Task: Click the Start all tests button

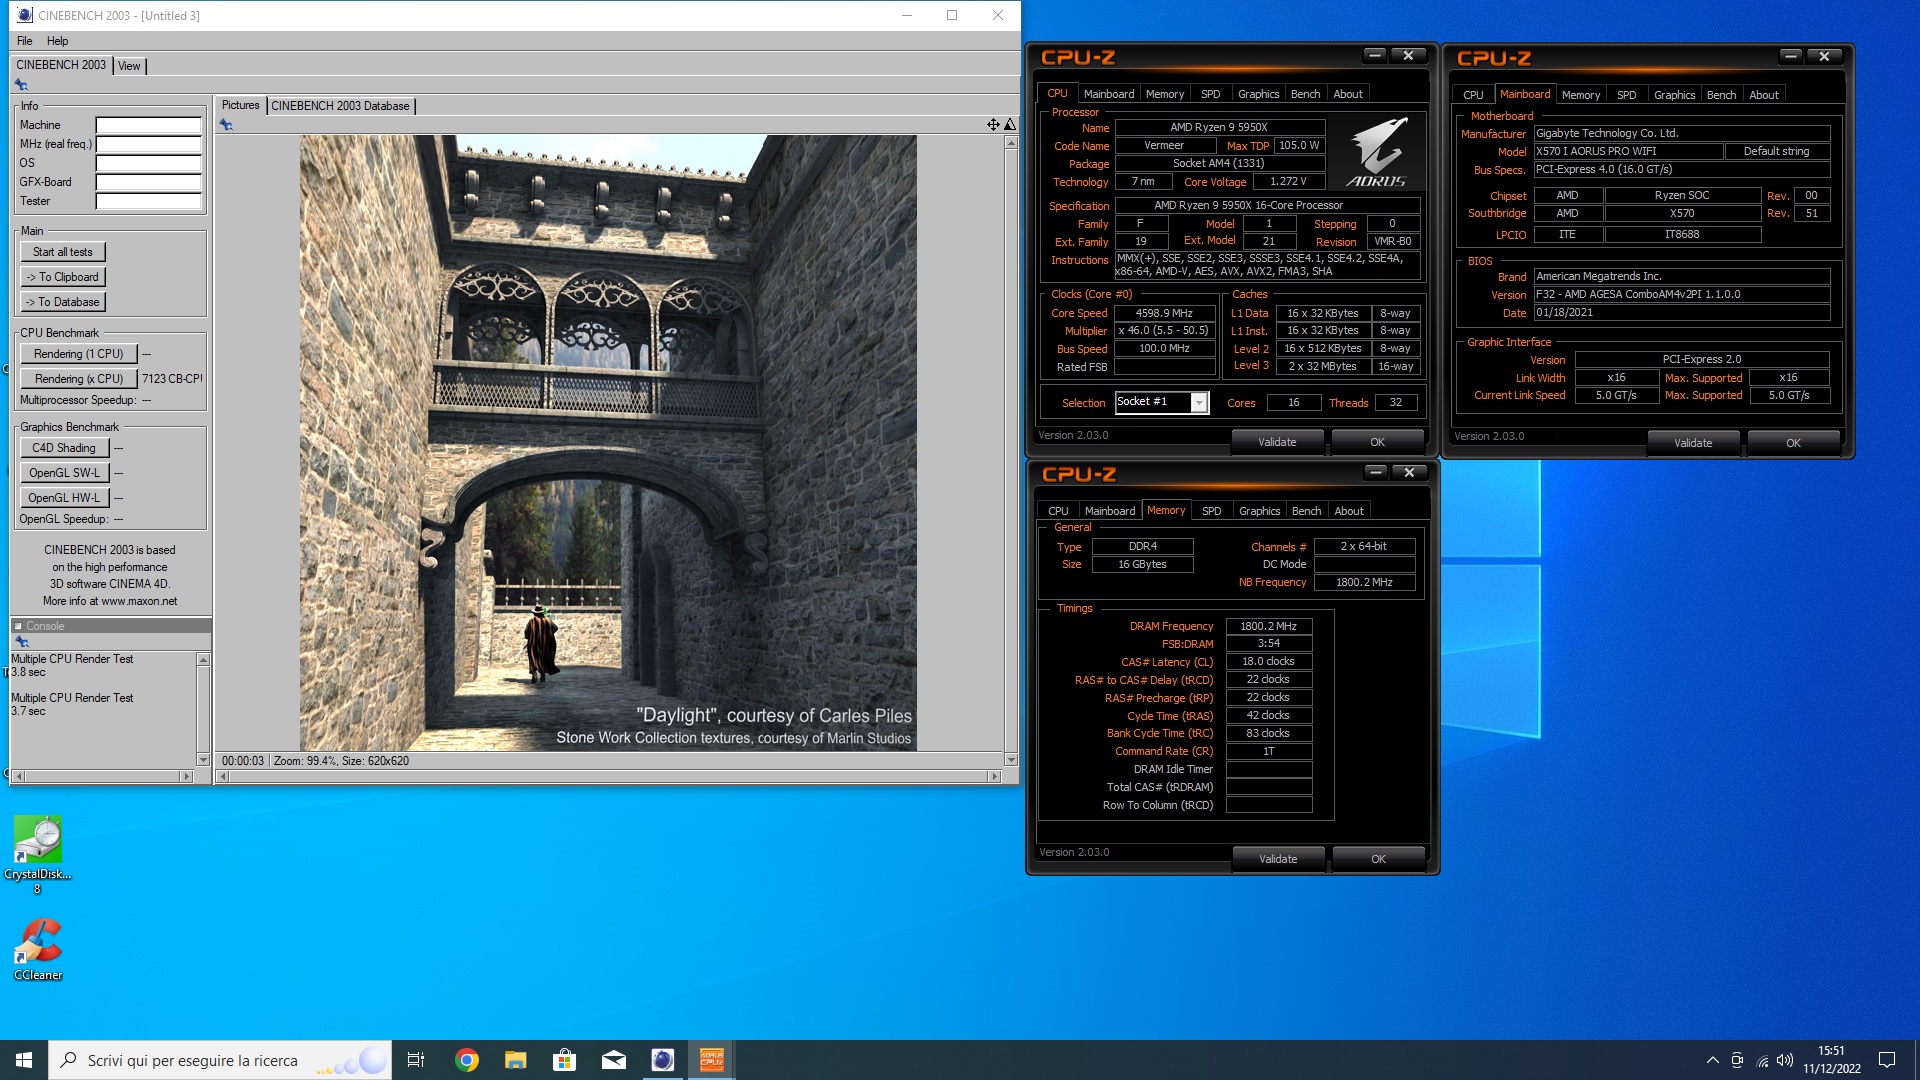Action: [x=62, y=252]
